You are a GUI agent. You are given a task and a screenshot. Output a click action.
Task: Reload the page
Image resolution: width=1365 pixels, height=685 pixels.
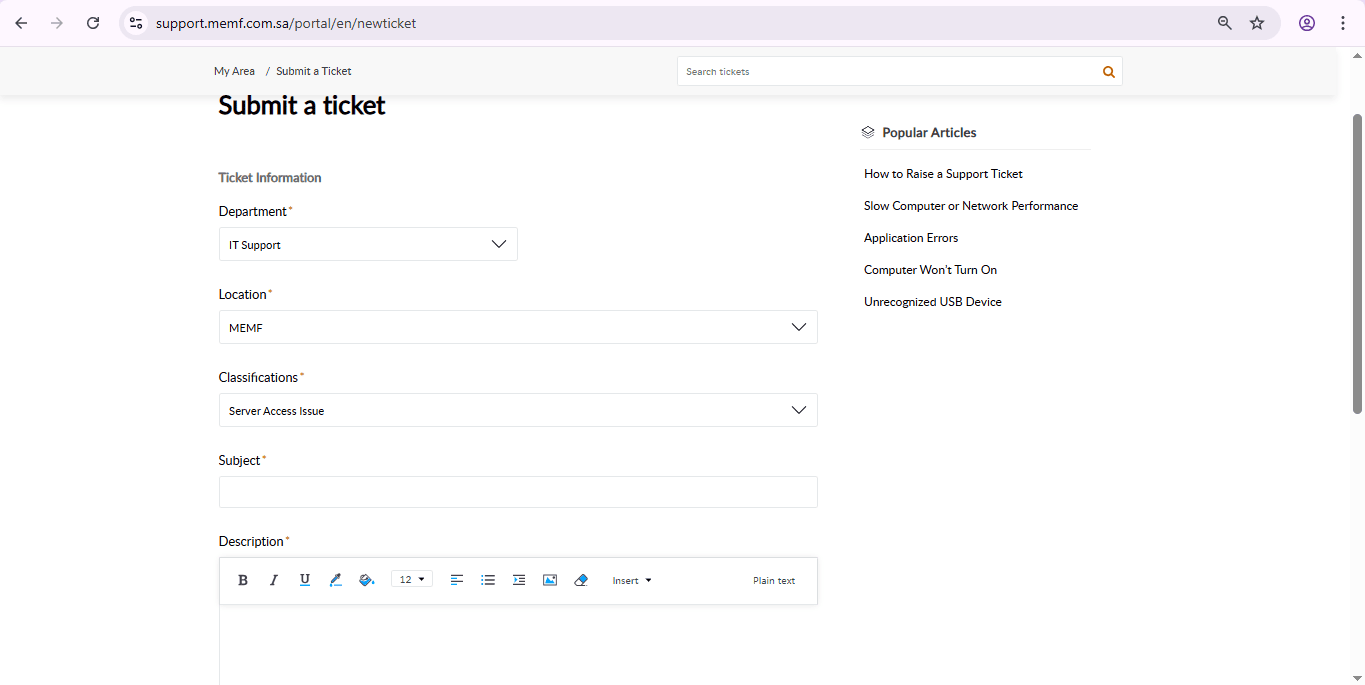93,23
